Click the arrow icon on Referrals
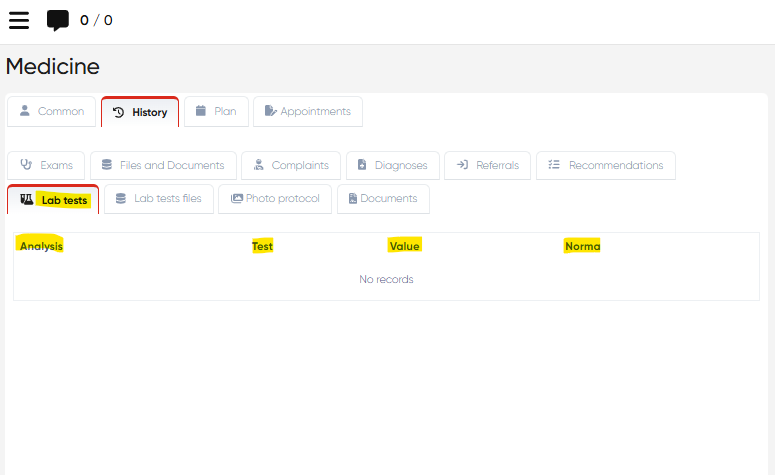Viewport: 775px width, 475px height. point(462,165)
